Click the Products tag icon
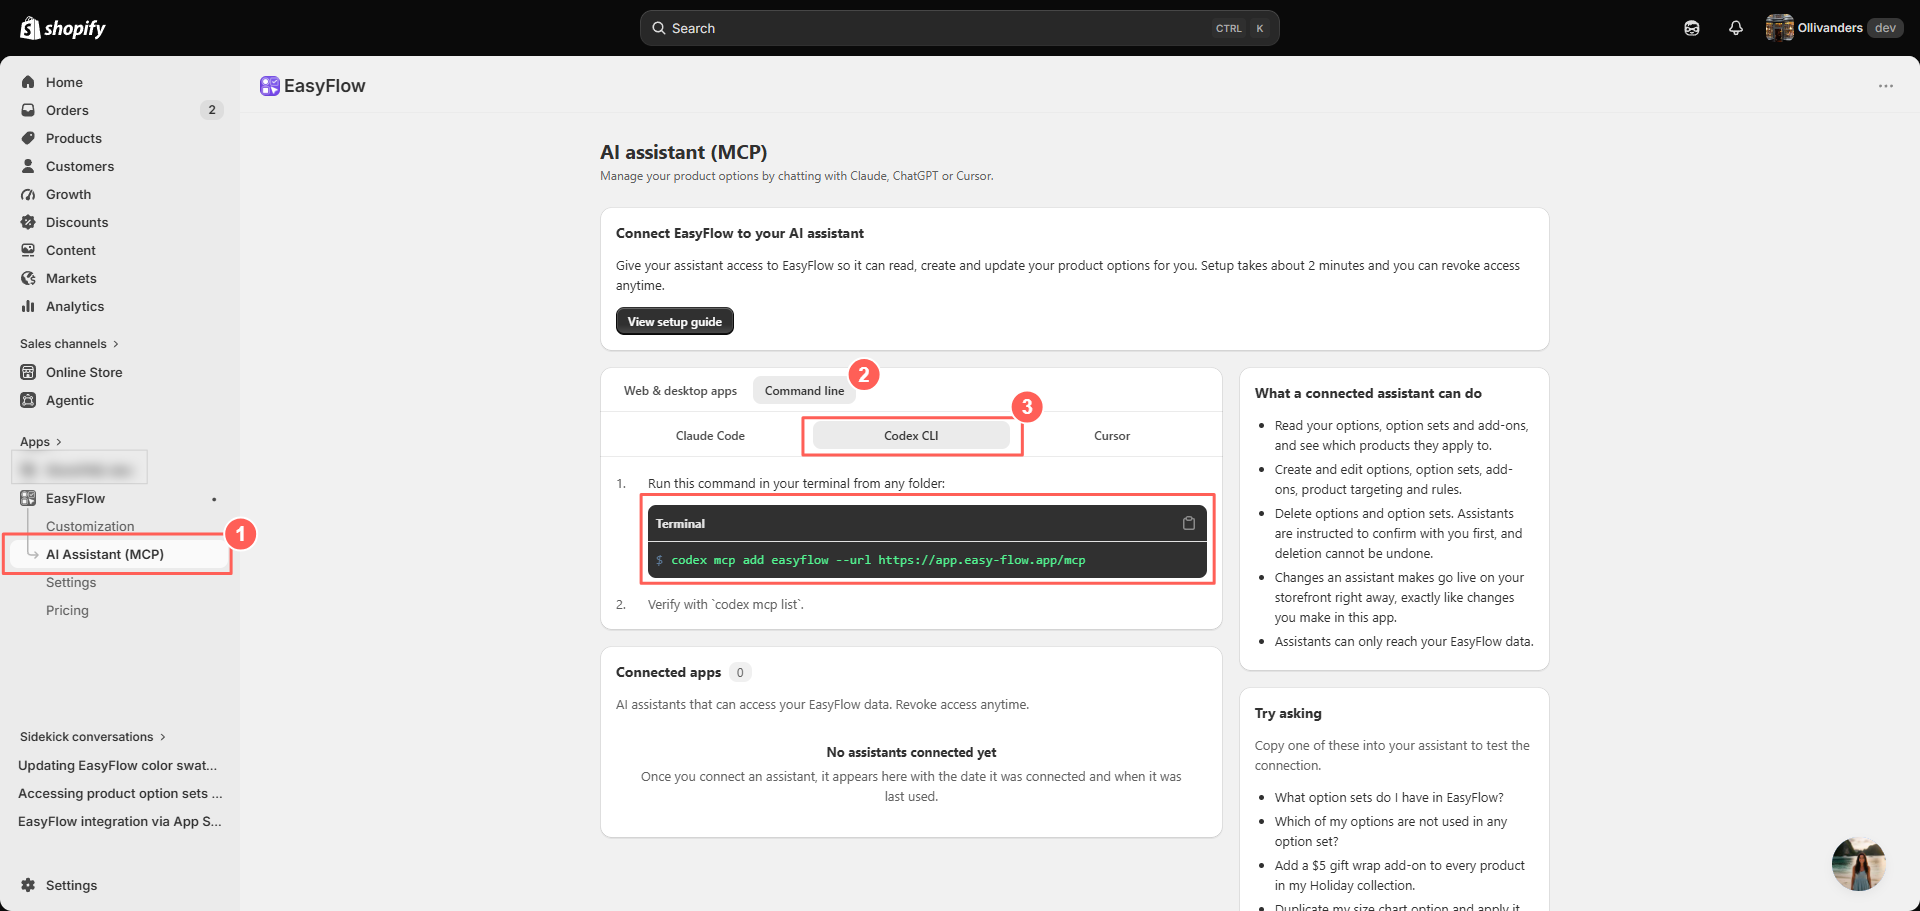 [x=28, y=138]
